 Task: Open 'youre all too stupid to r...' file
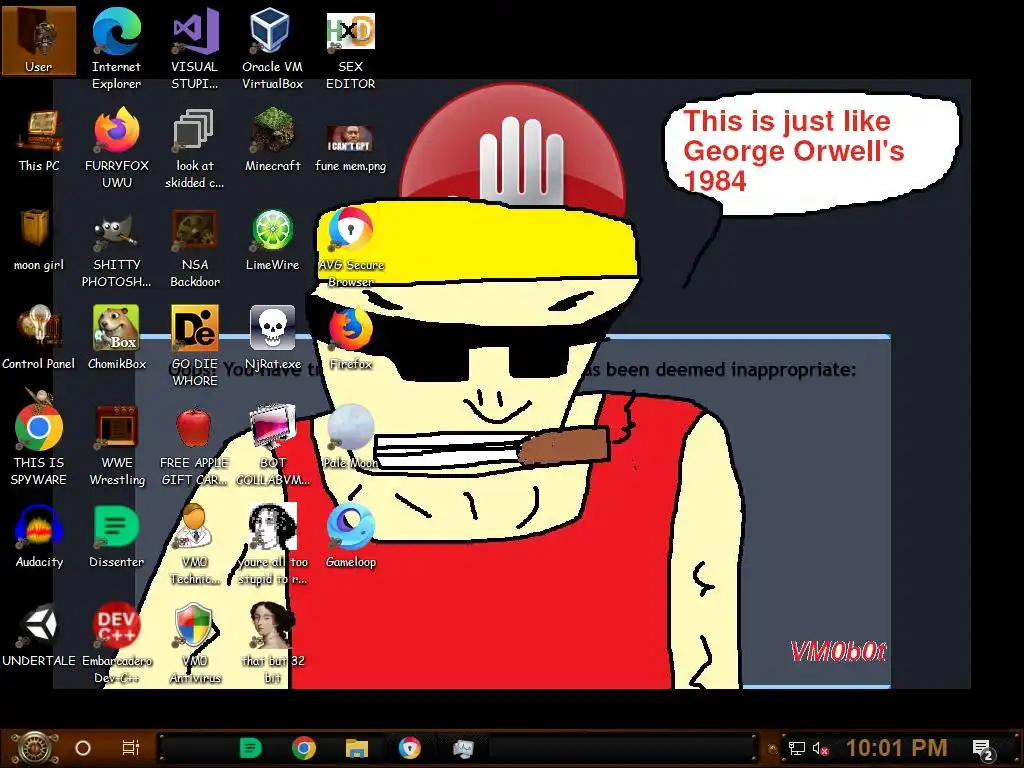coord(272,545)
